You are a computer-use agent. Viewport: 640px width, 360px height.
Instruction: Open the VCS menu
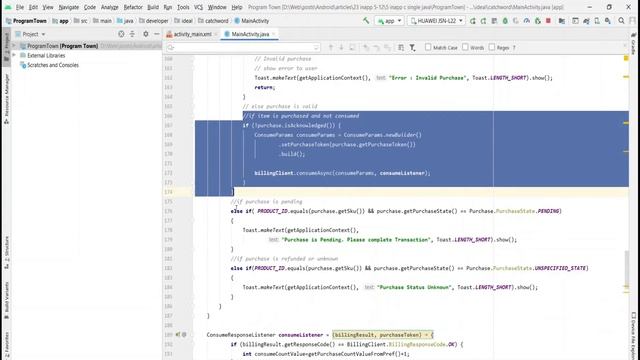198,7
